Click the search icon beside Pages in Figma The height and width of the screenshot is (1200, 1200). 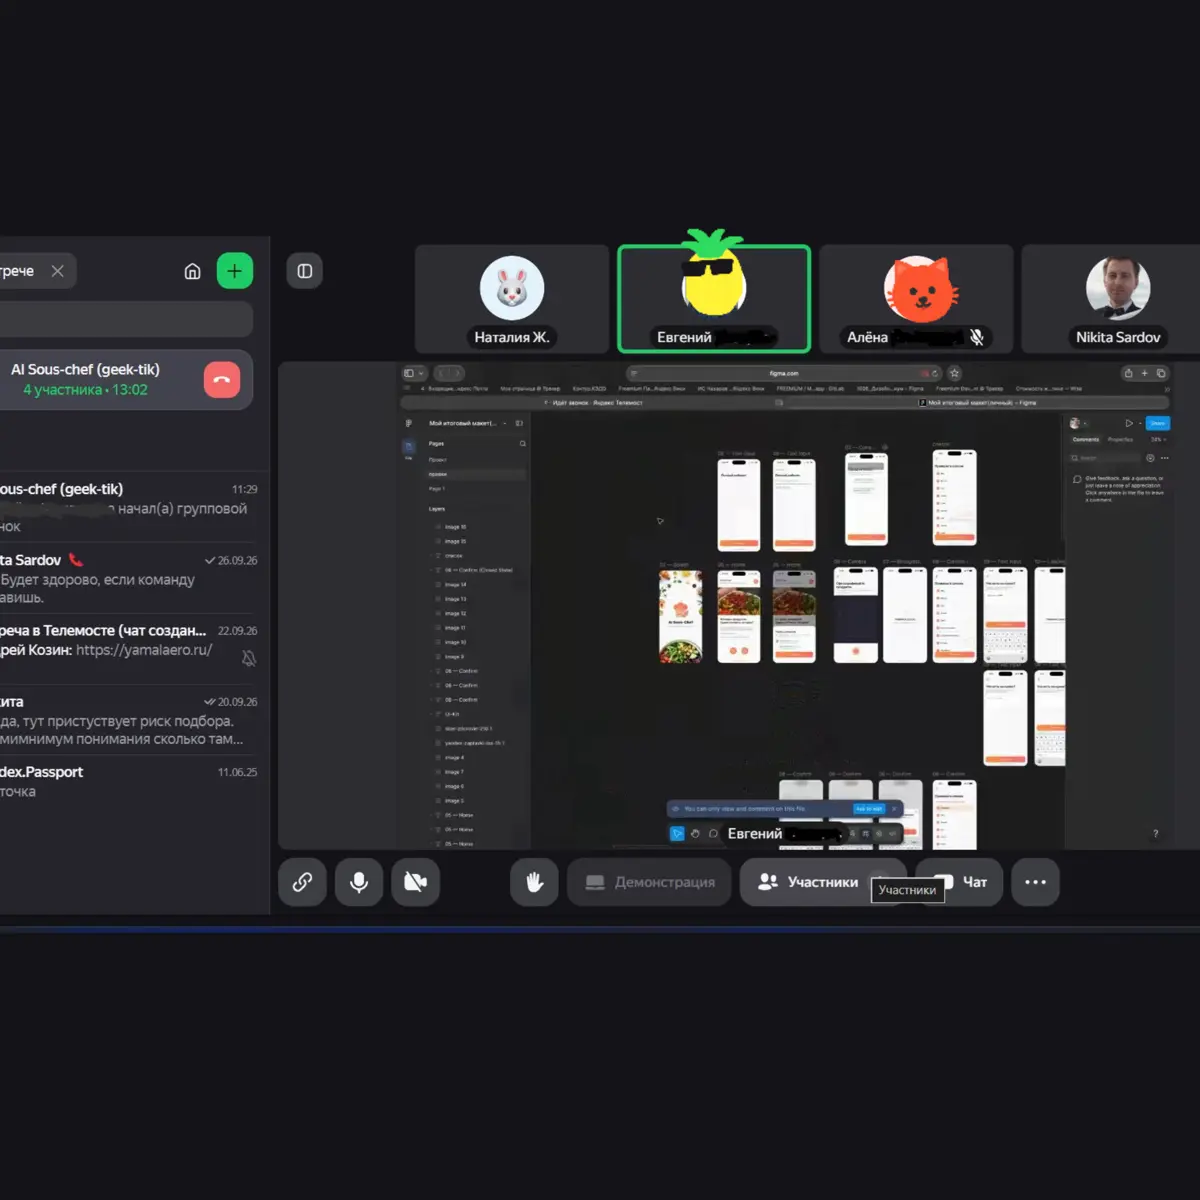[x=522, y=443]
